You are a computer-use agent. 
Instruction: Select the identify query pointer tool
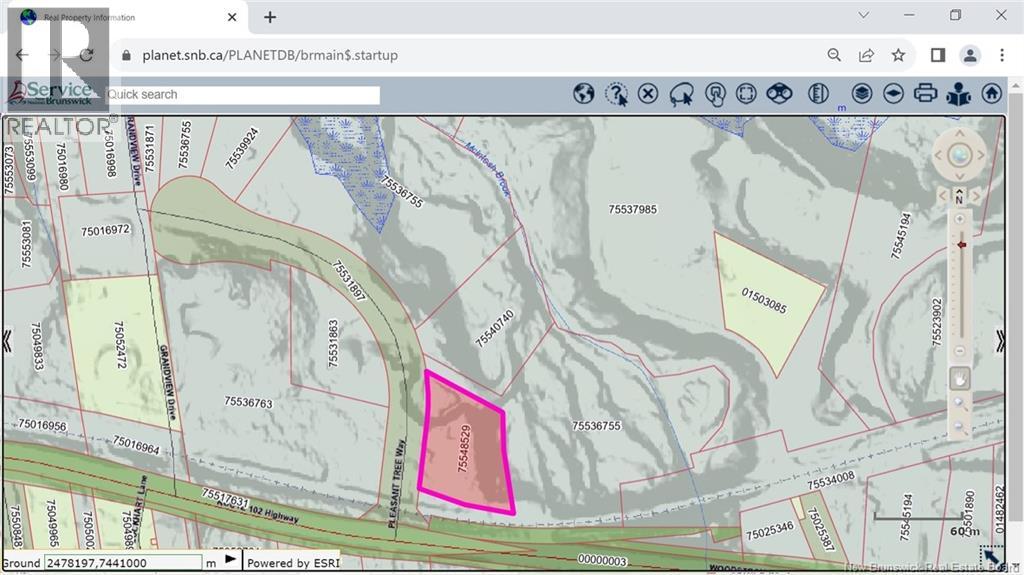[617, 94]
